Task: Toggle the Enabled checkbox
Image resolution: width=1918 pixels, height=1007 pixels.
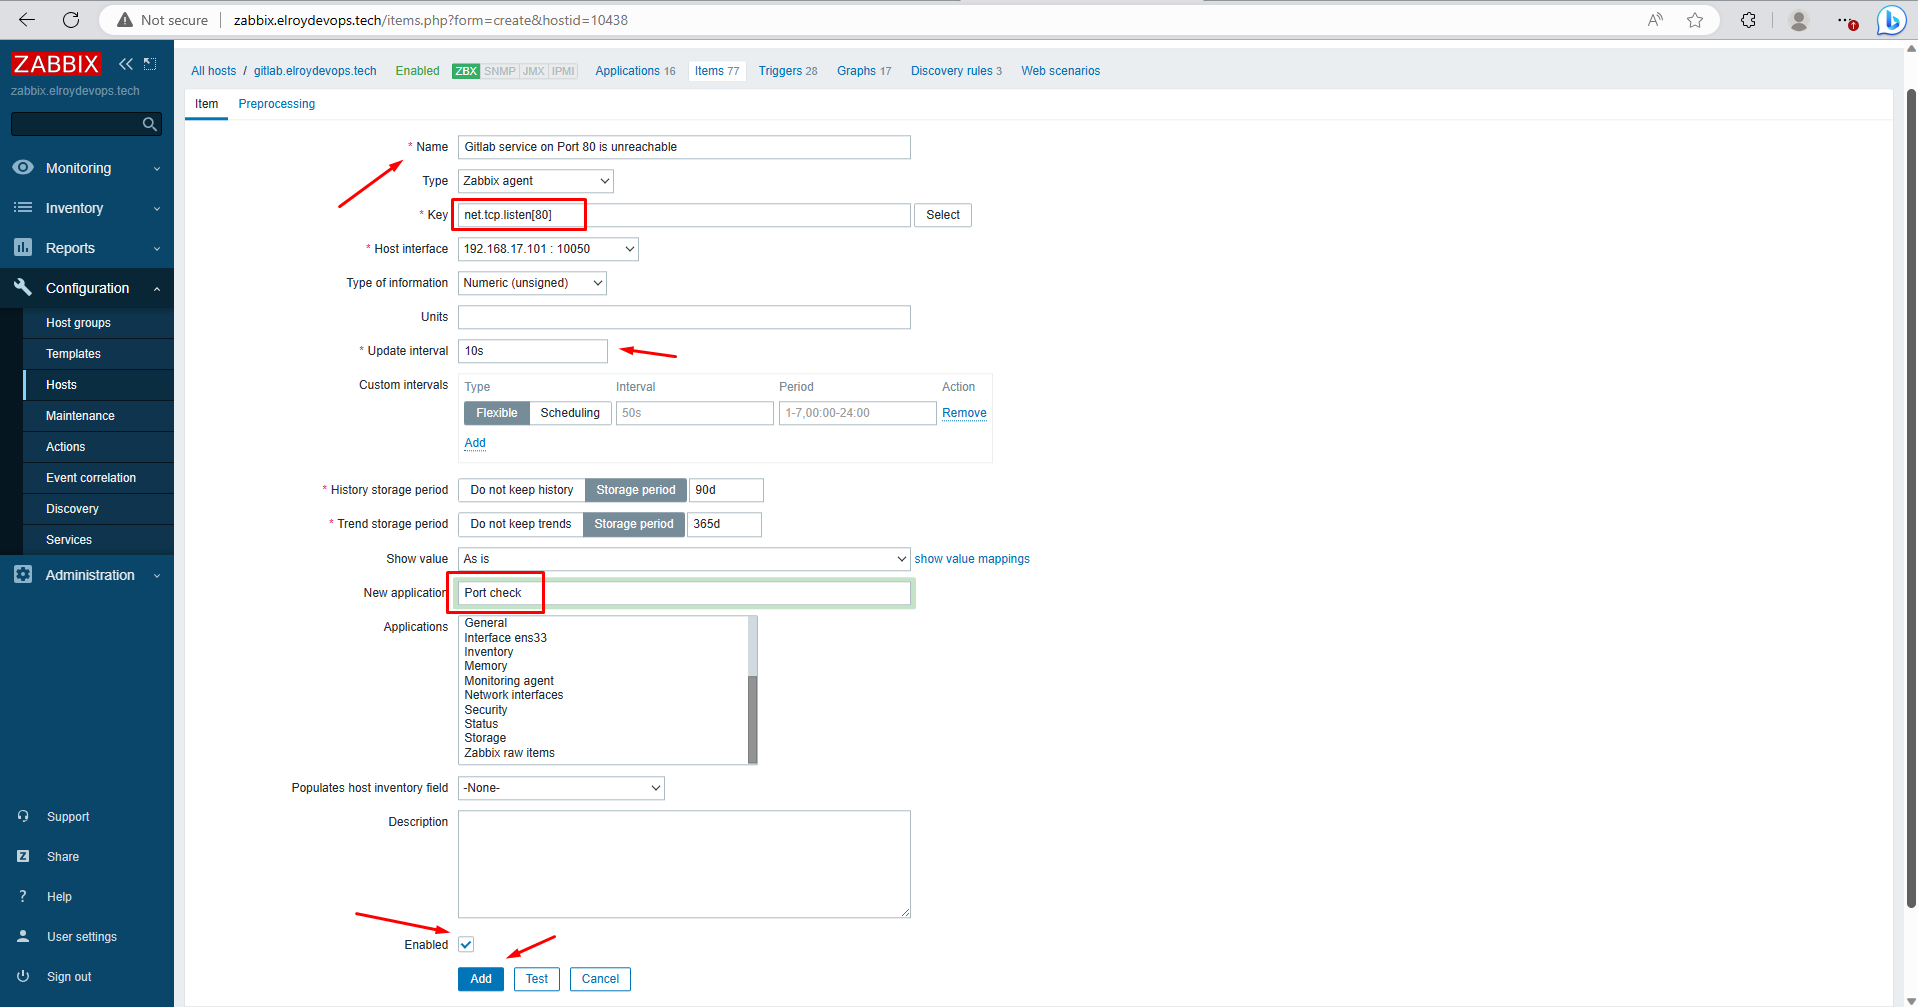Action: (x=466, y=945)
